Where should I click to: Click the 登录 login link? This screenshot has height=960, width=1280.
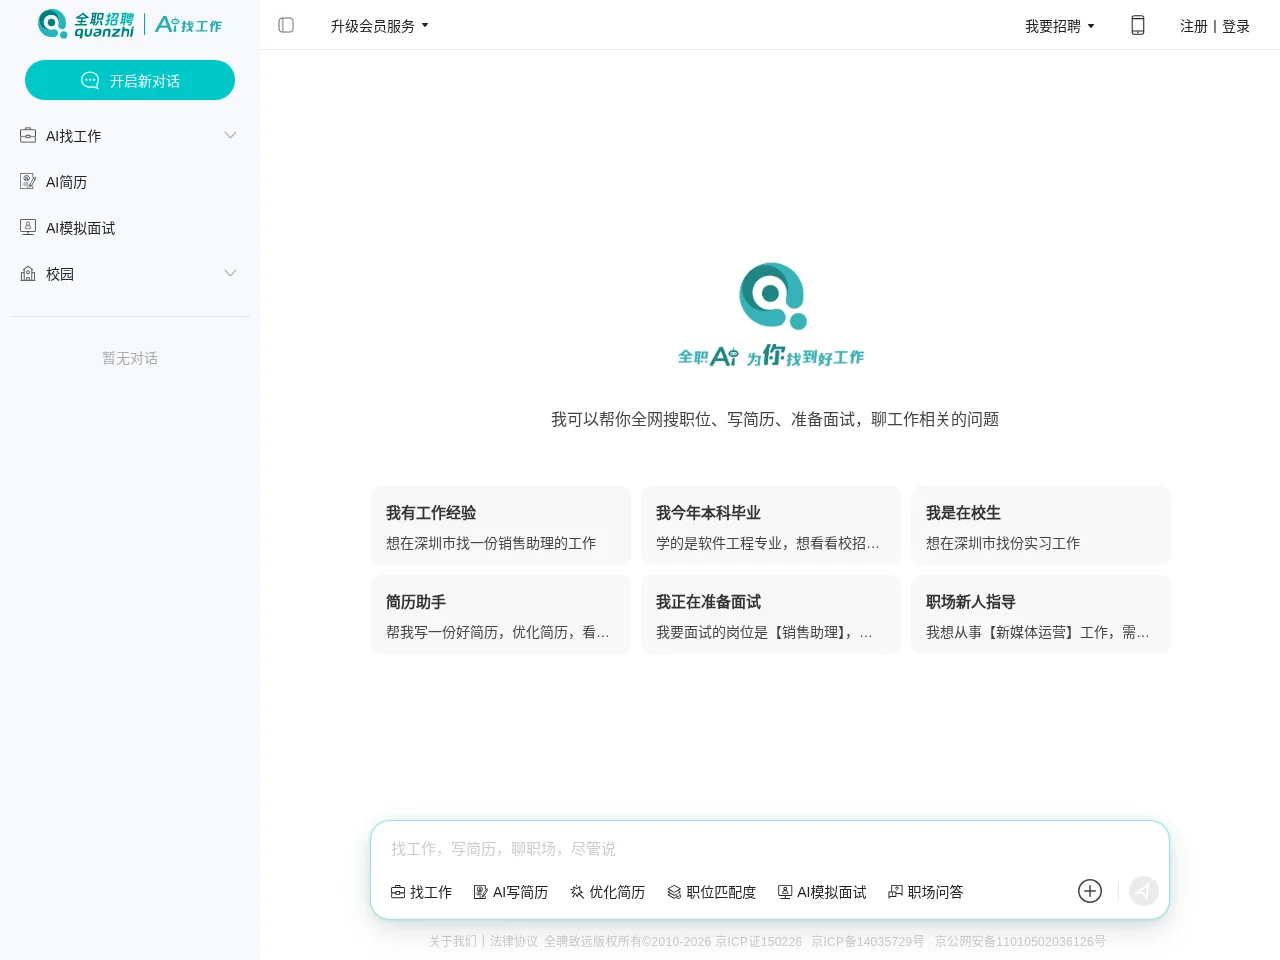pyautogui.click(x=1236, y=26)
